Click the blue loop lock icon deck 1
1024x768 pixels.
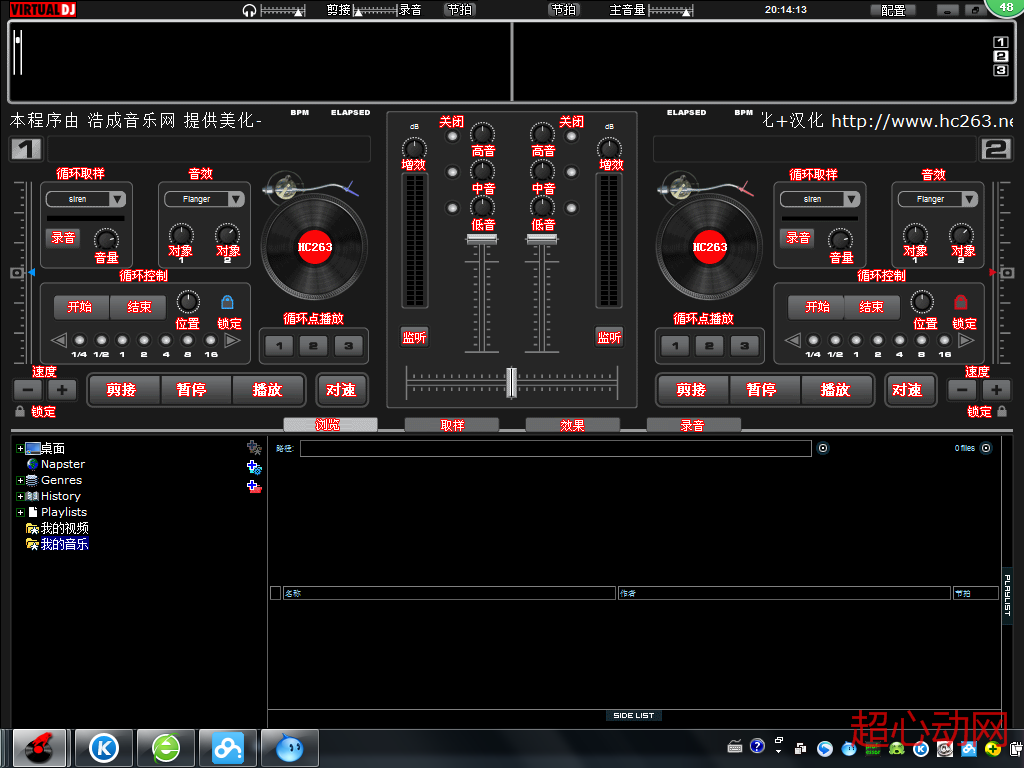(x=227, y=302)
